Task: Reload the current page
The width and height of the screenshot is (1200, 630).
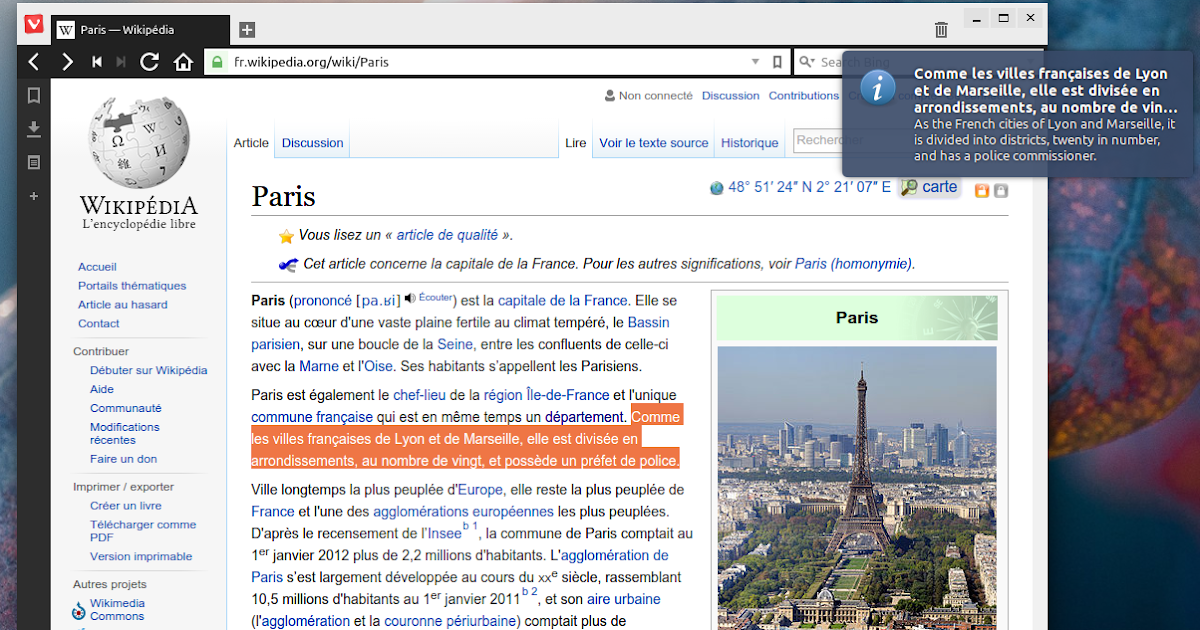Action: click(150, 62)
